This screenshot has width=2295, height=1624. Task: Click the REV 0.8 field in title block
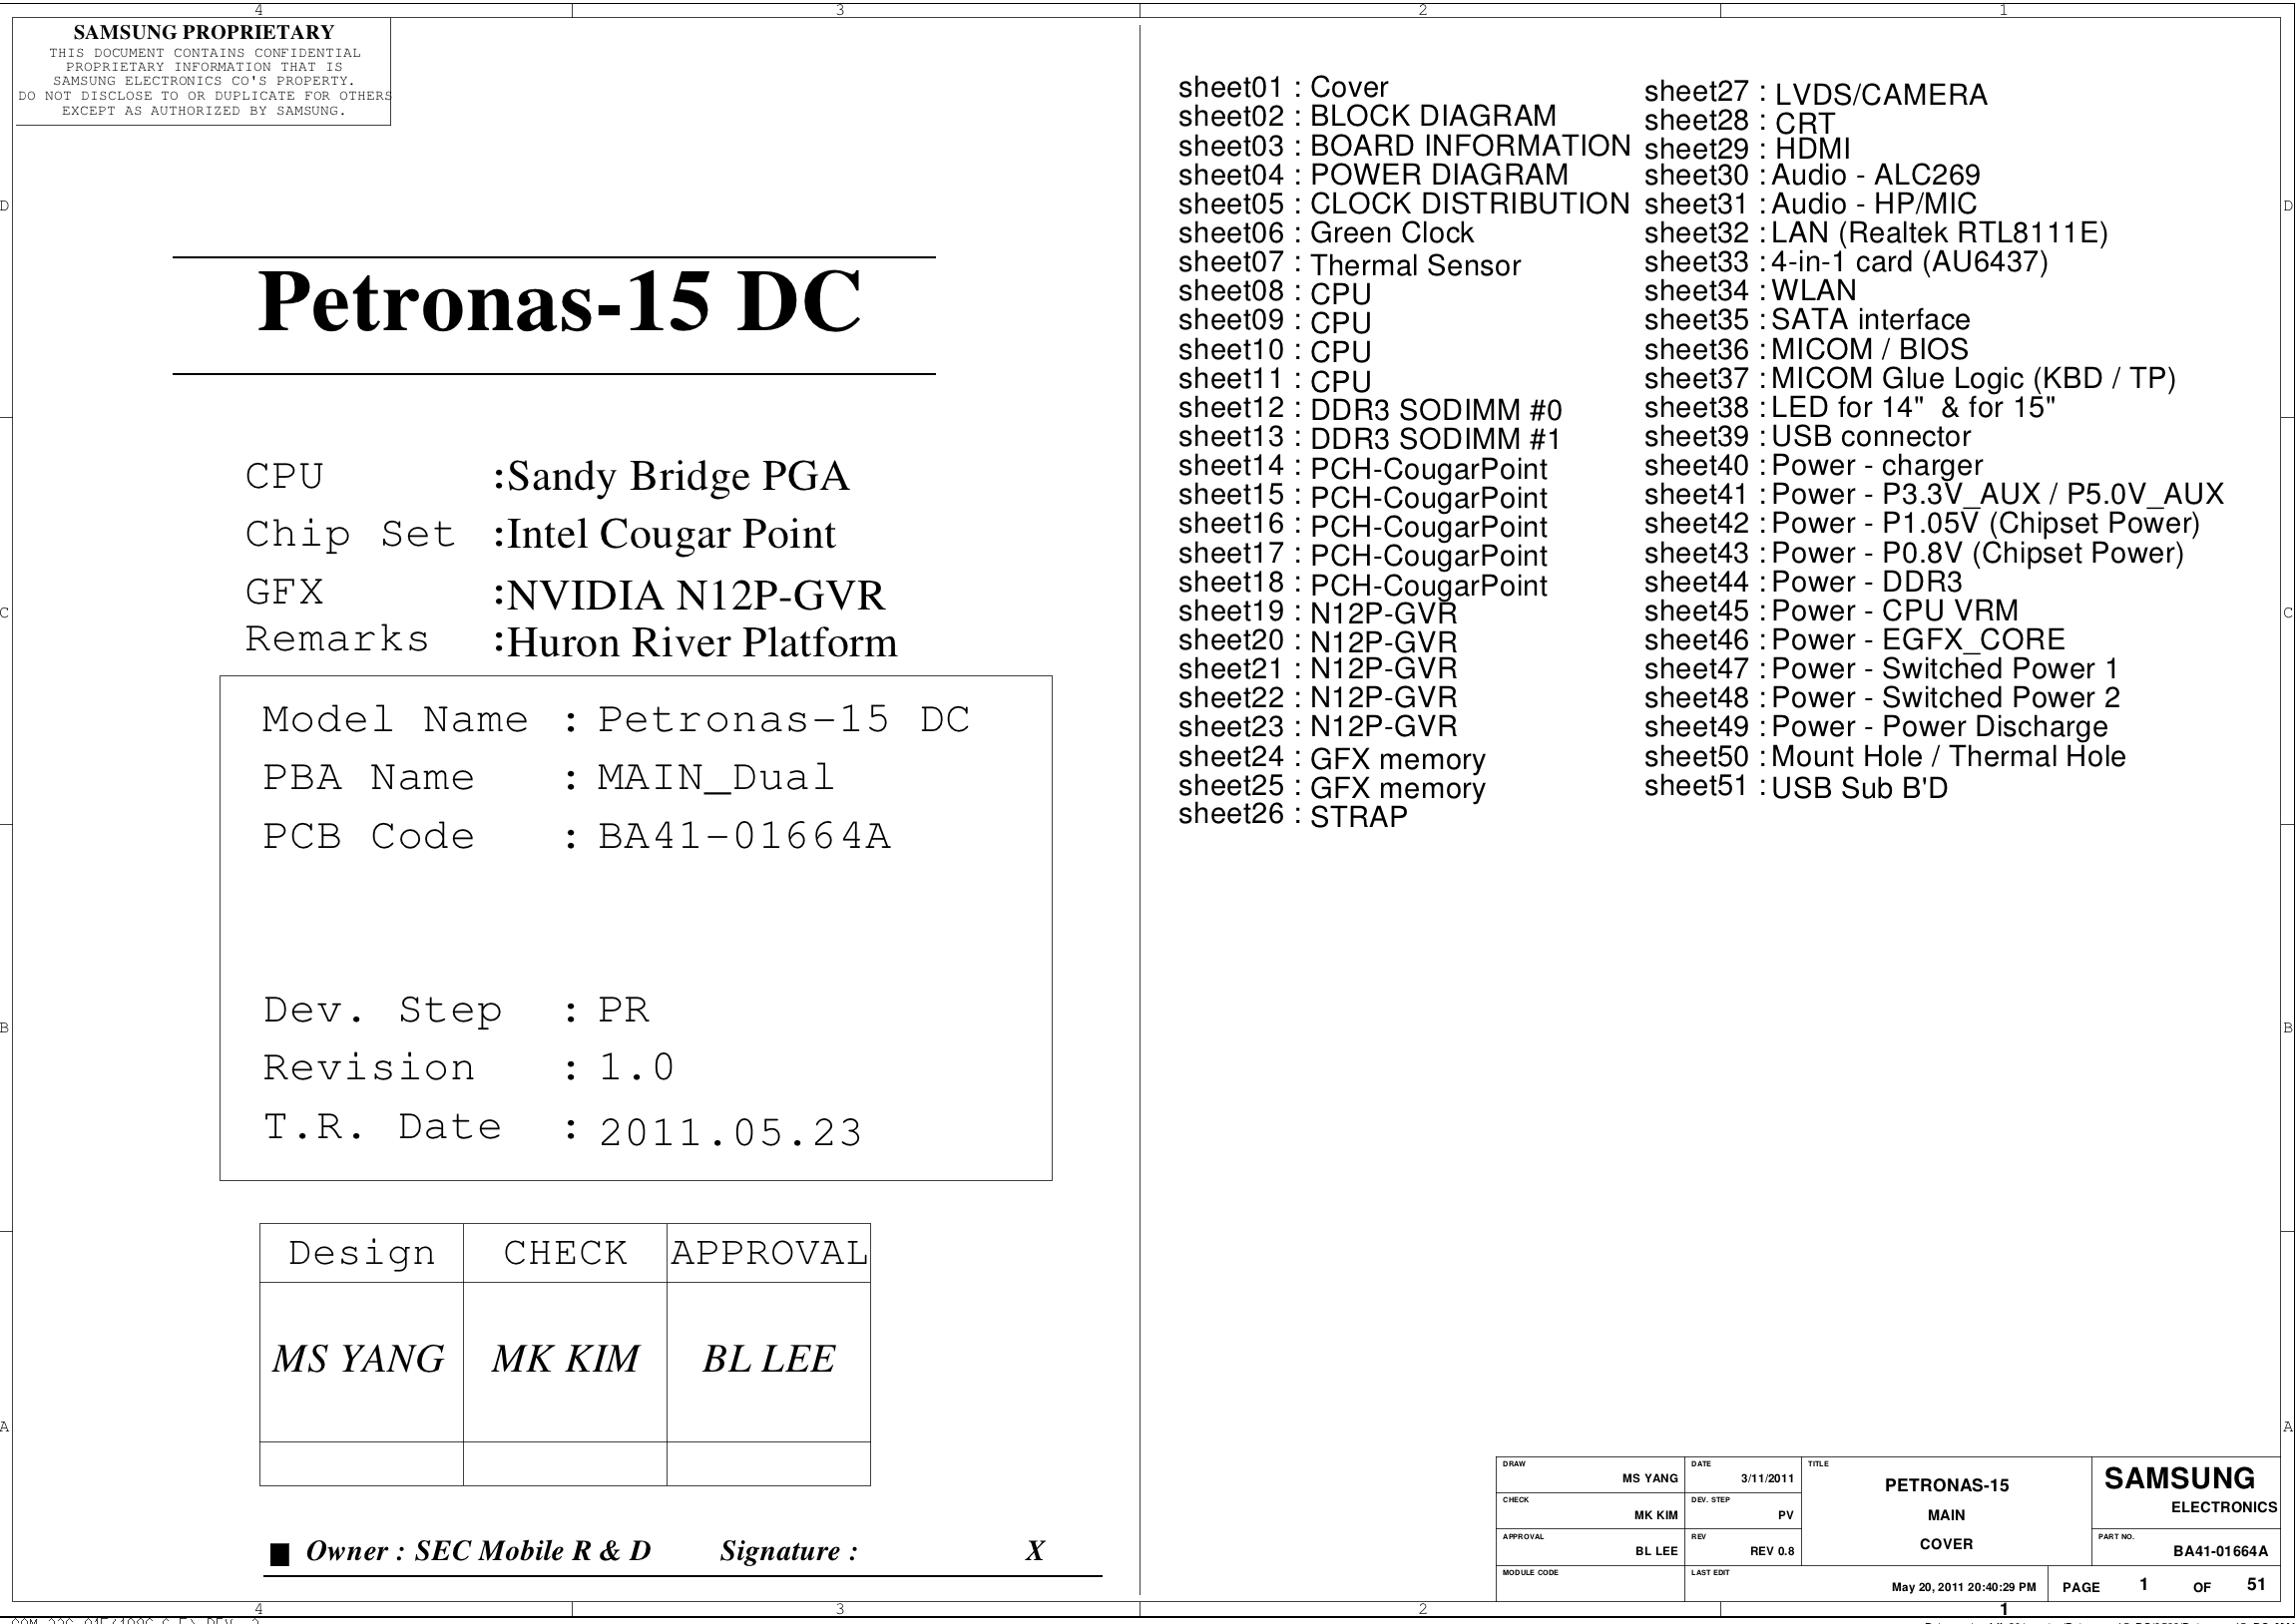click(1772, 1551)
